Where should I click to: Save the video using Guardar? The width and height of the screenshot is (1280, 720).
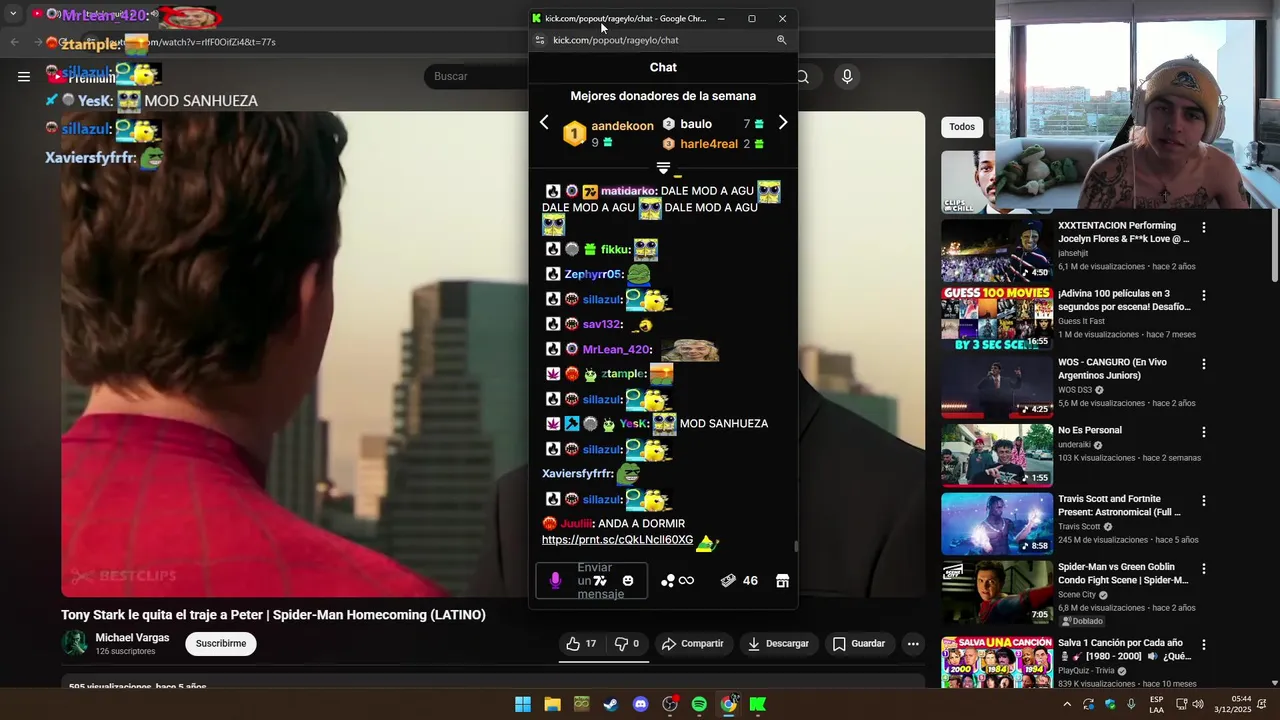[859, 644]
